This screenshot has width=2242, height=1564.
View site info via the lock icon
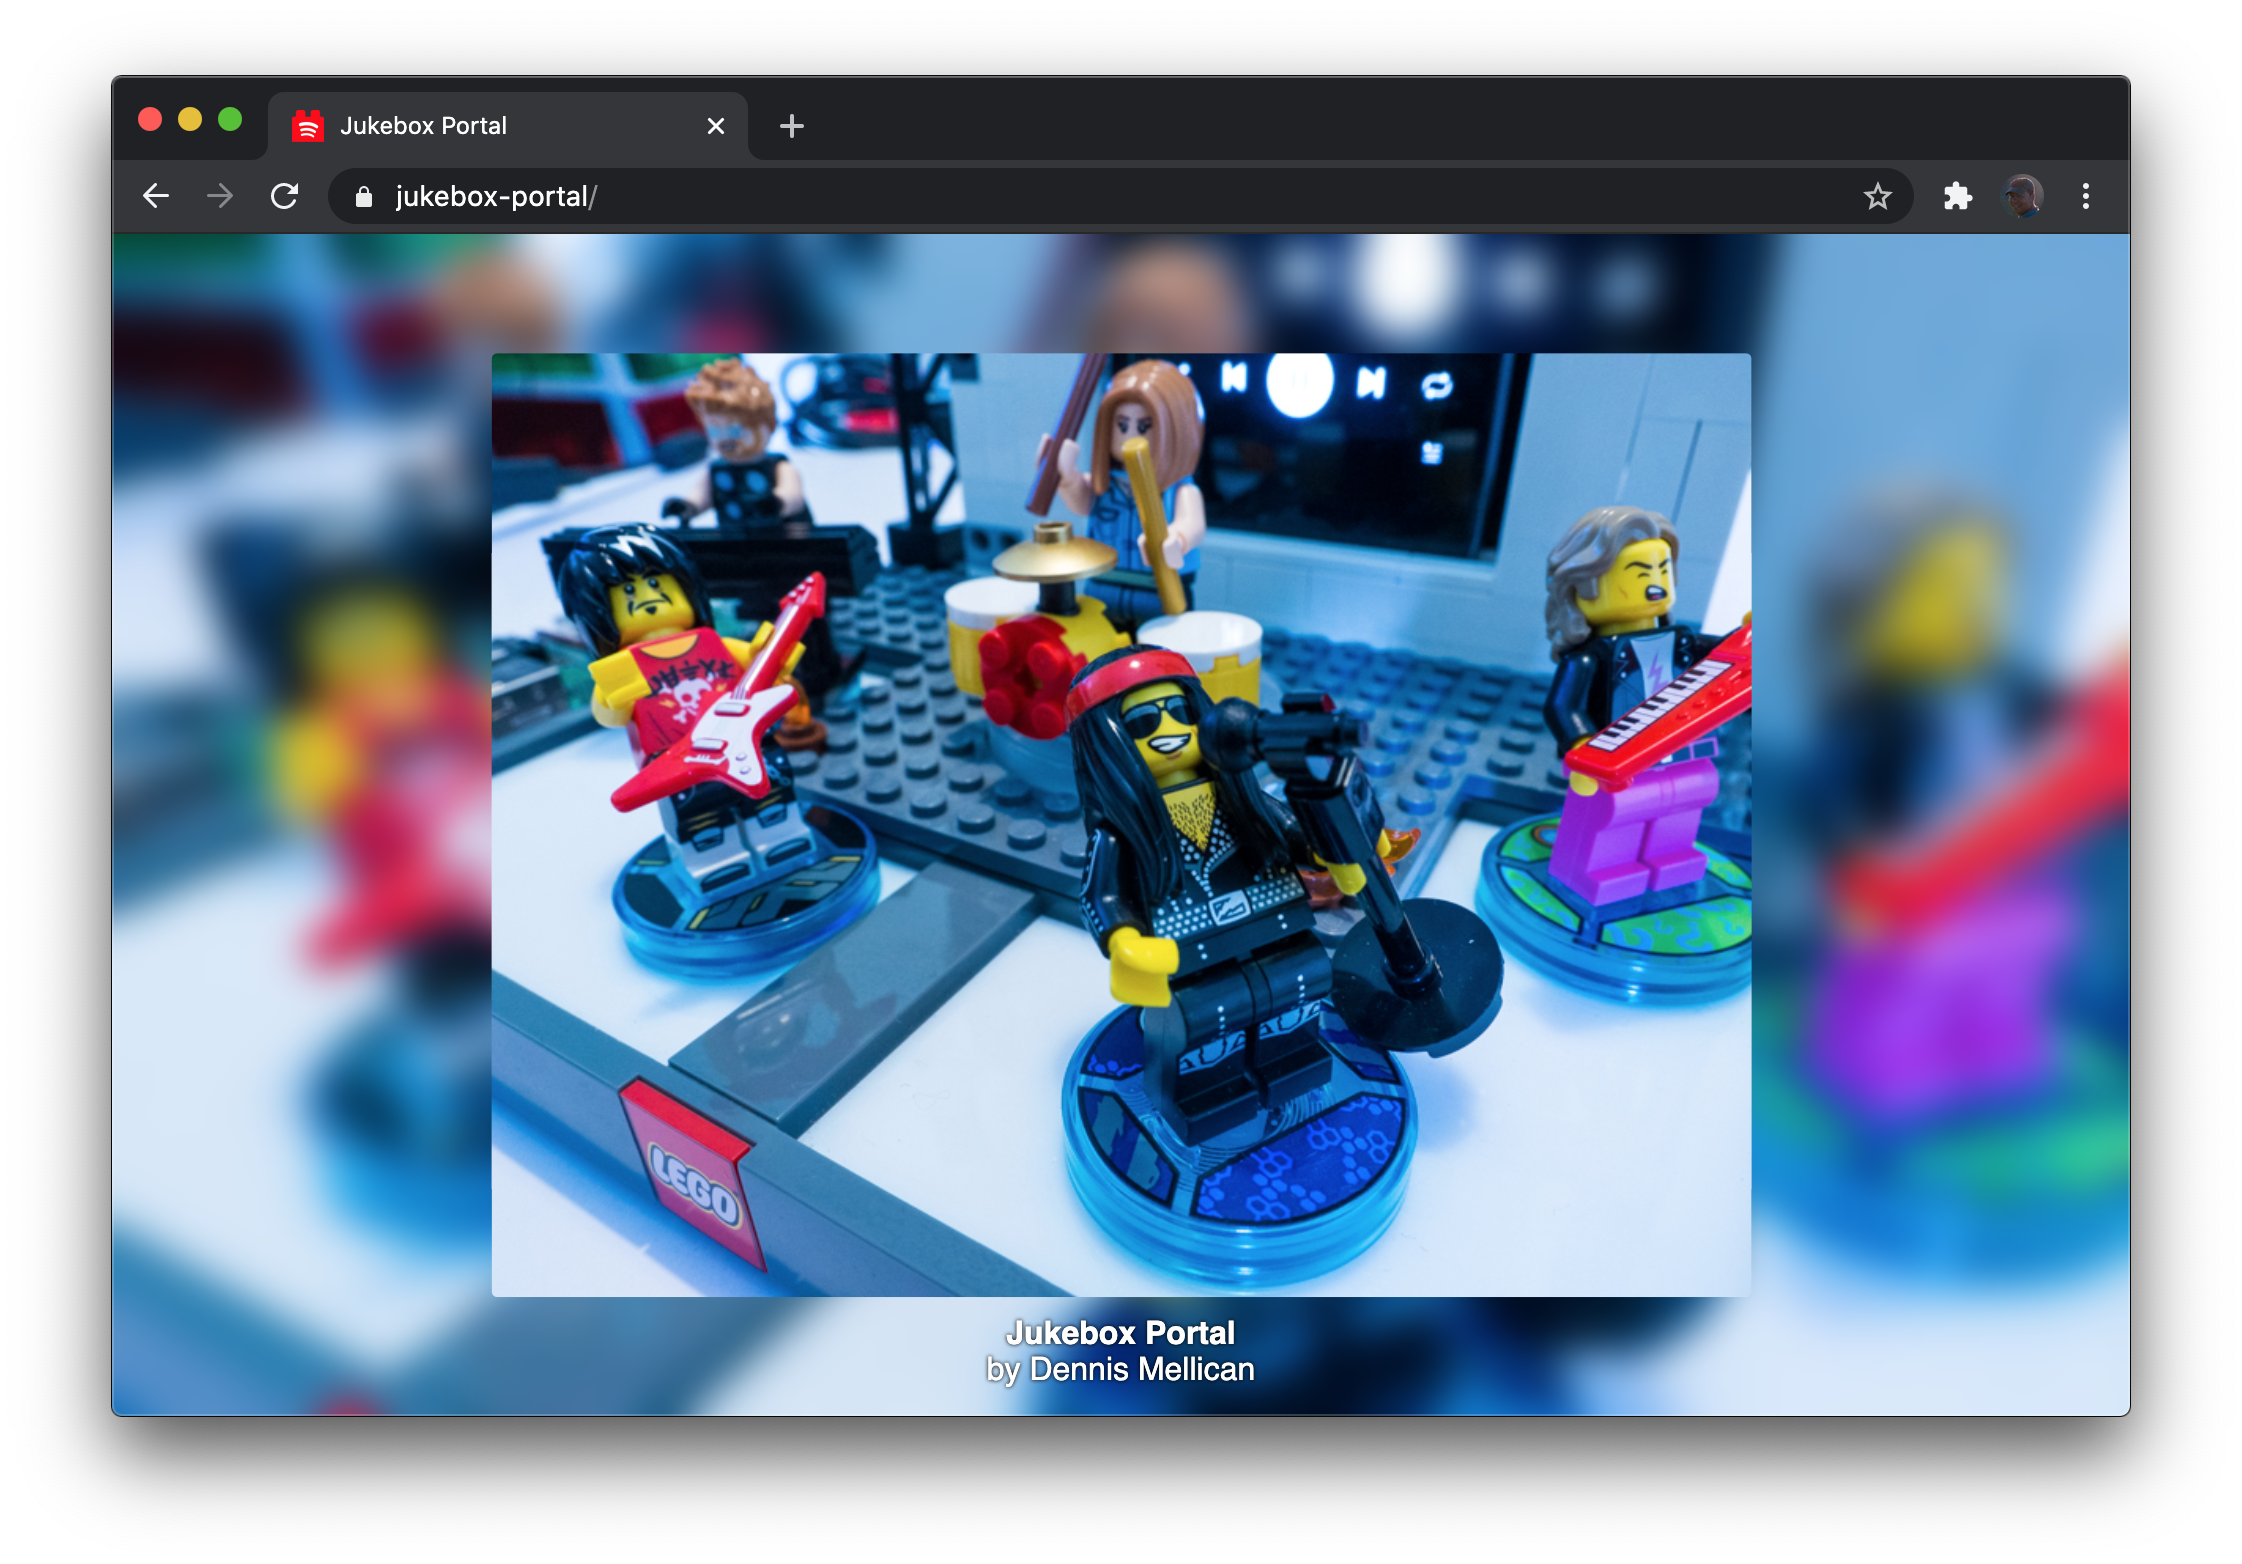pyautogui.click(x=364, y=197)
